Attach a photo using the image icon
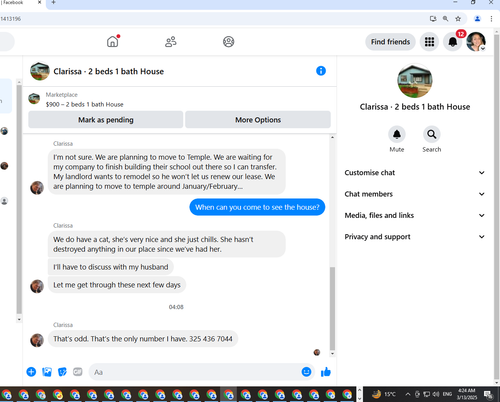The image size is (500, 402). (47, 372)
